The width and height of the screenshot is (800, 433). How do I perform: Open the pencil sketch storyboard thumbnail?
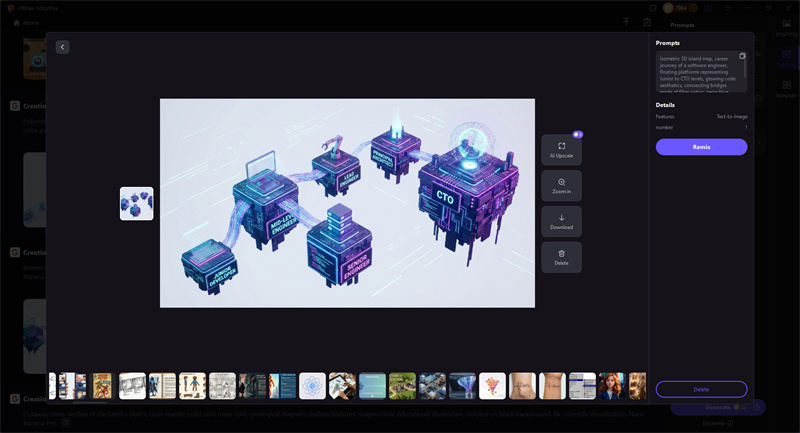(x=132, y=386)
